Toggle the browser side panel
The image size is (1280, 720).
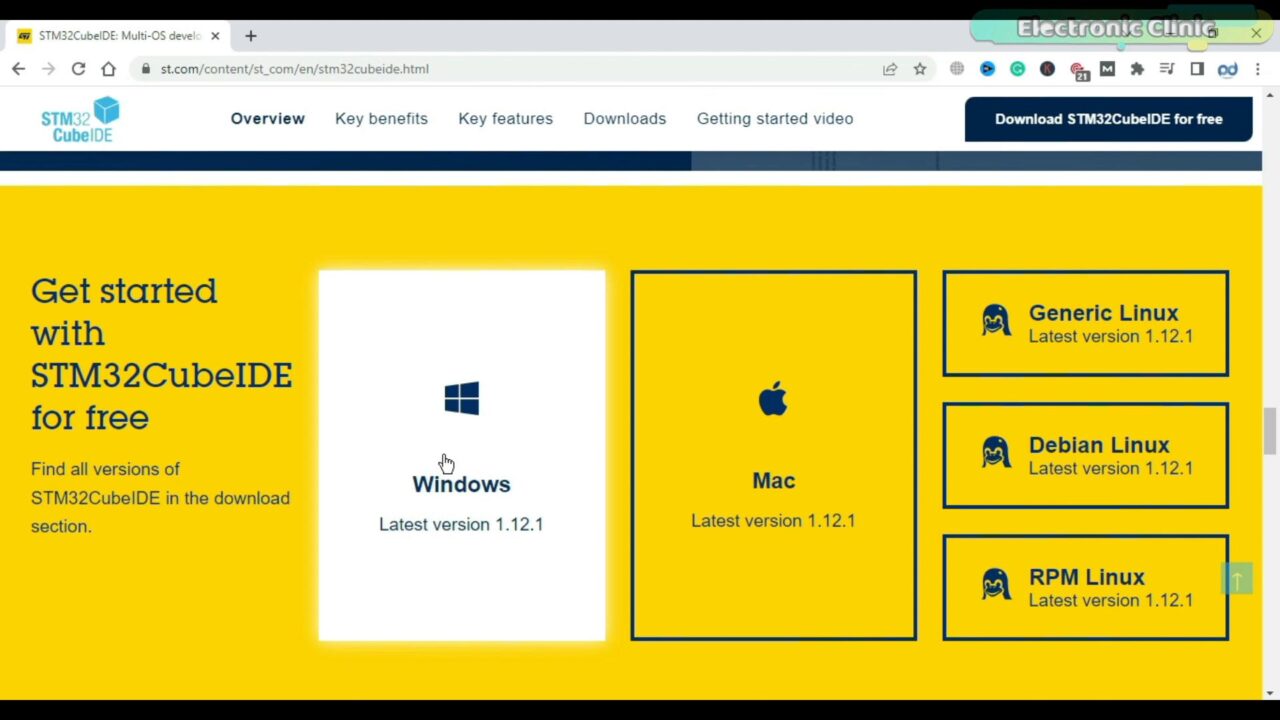pos(1197,69)
